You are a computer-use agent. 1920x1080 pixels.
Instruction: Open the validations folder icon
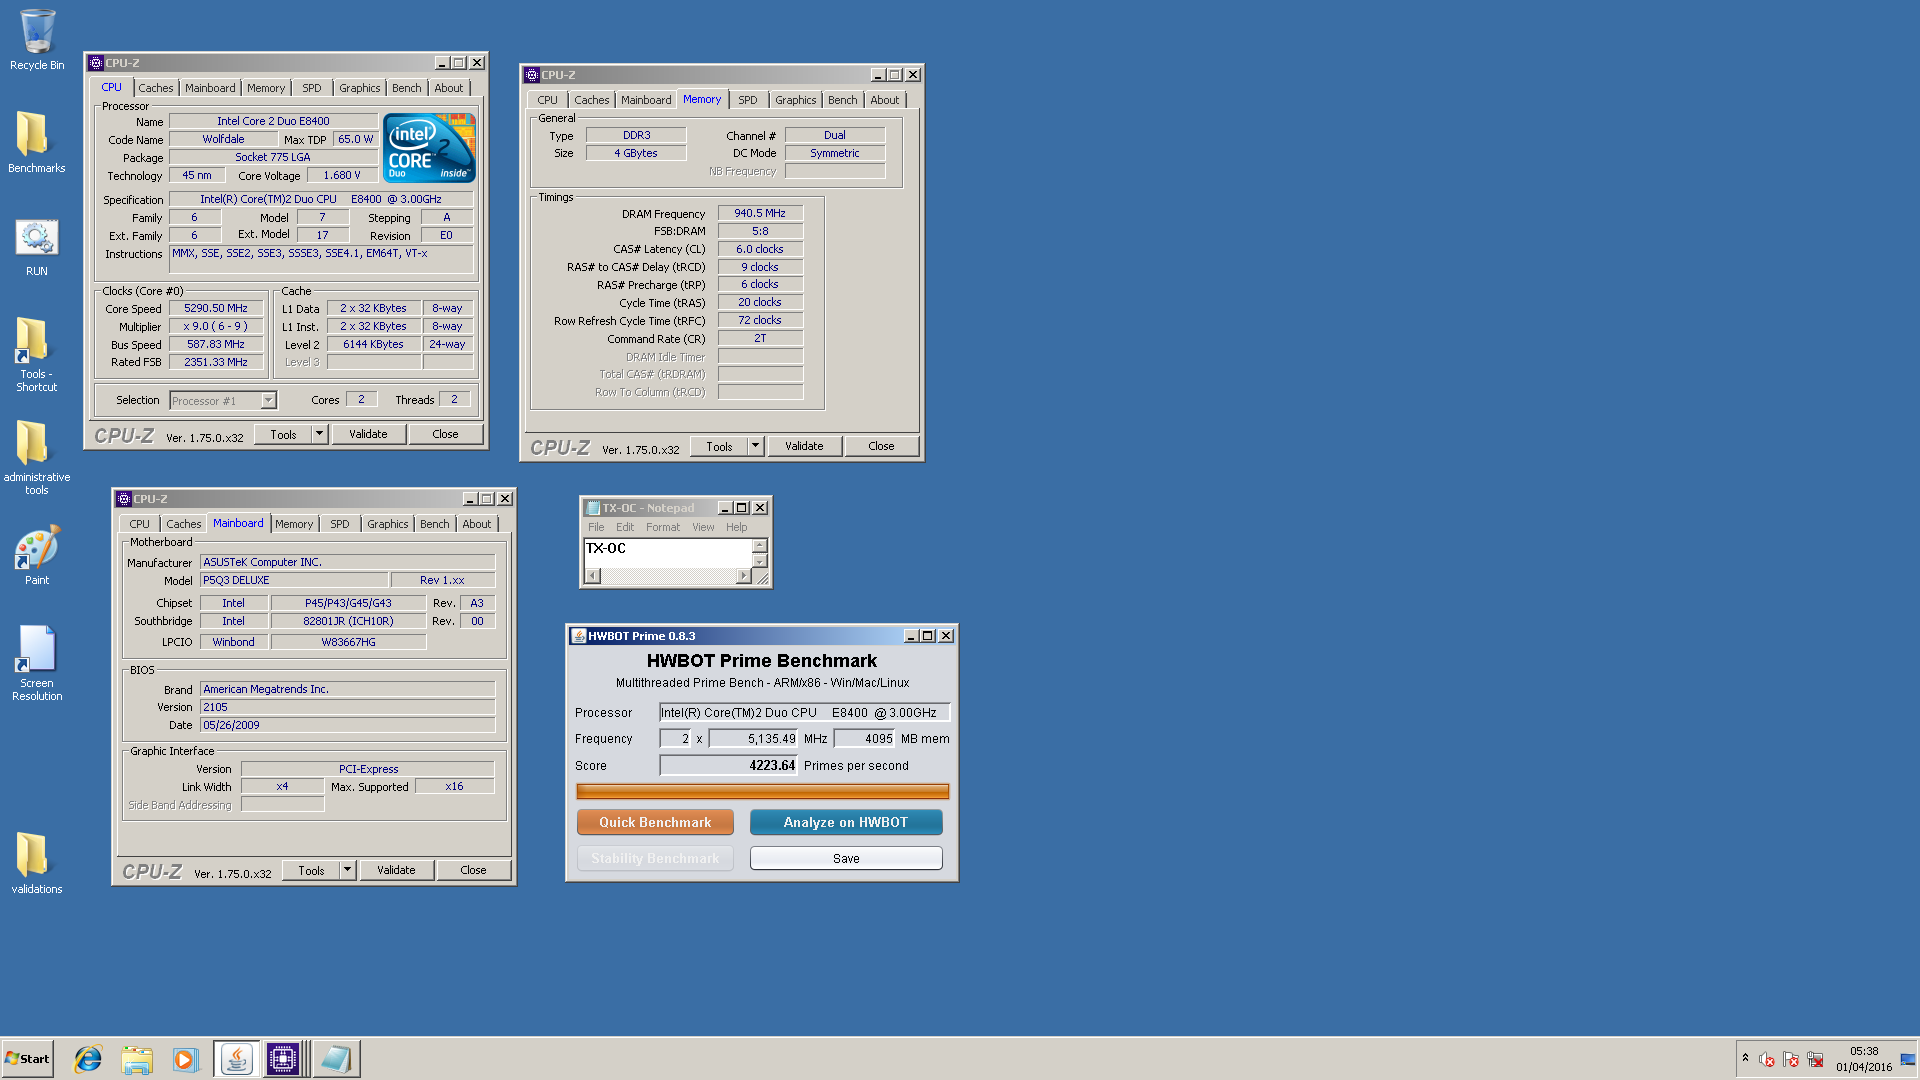point(36,863)
